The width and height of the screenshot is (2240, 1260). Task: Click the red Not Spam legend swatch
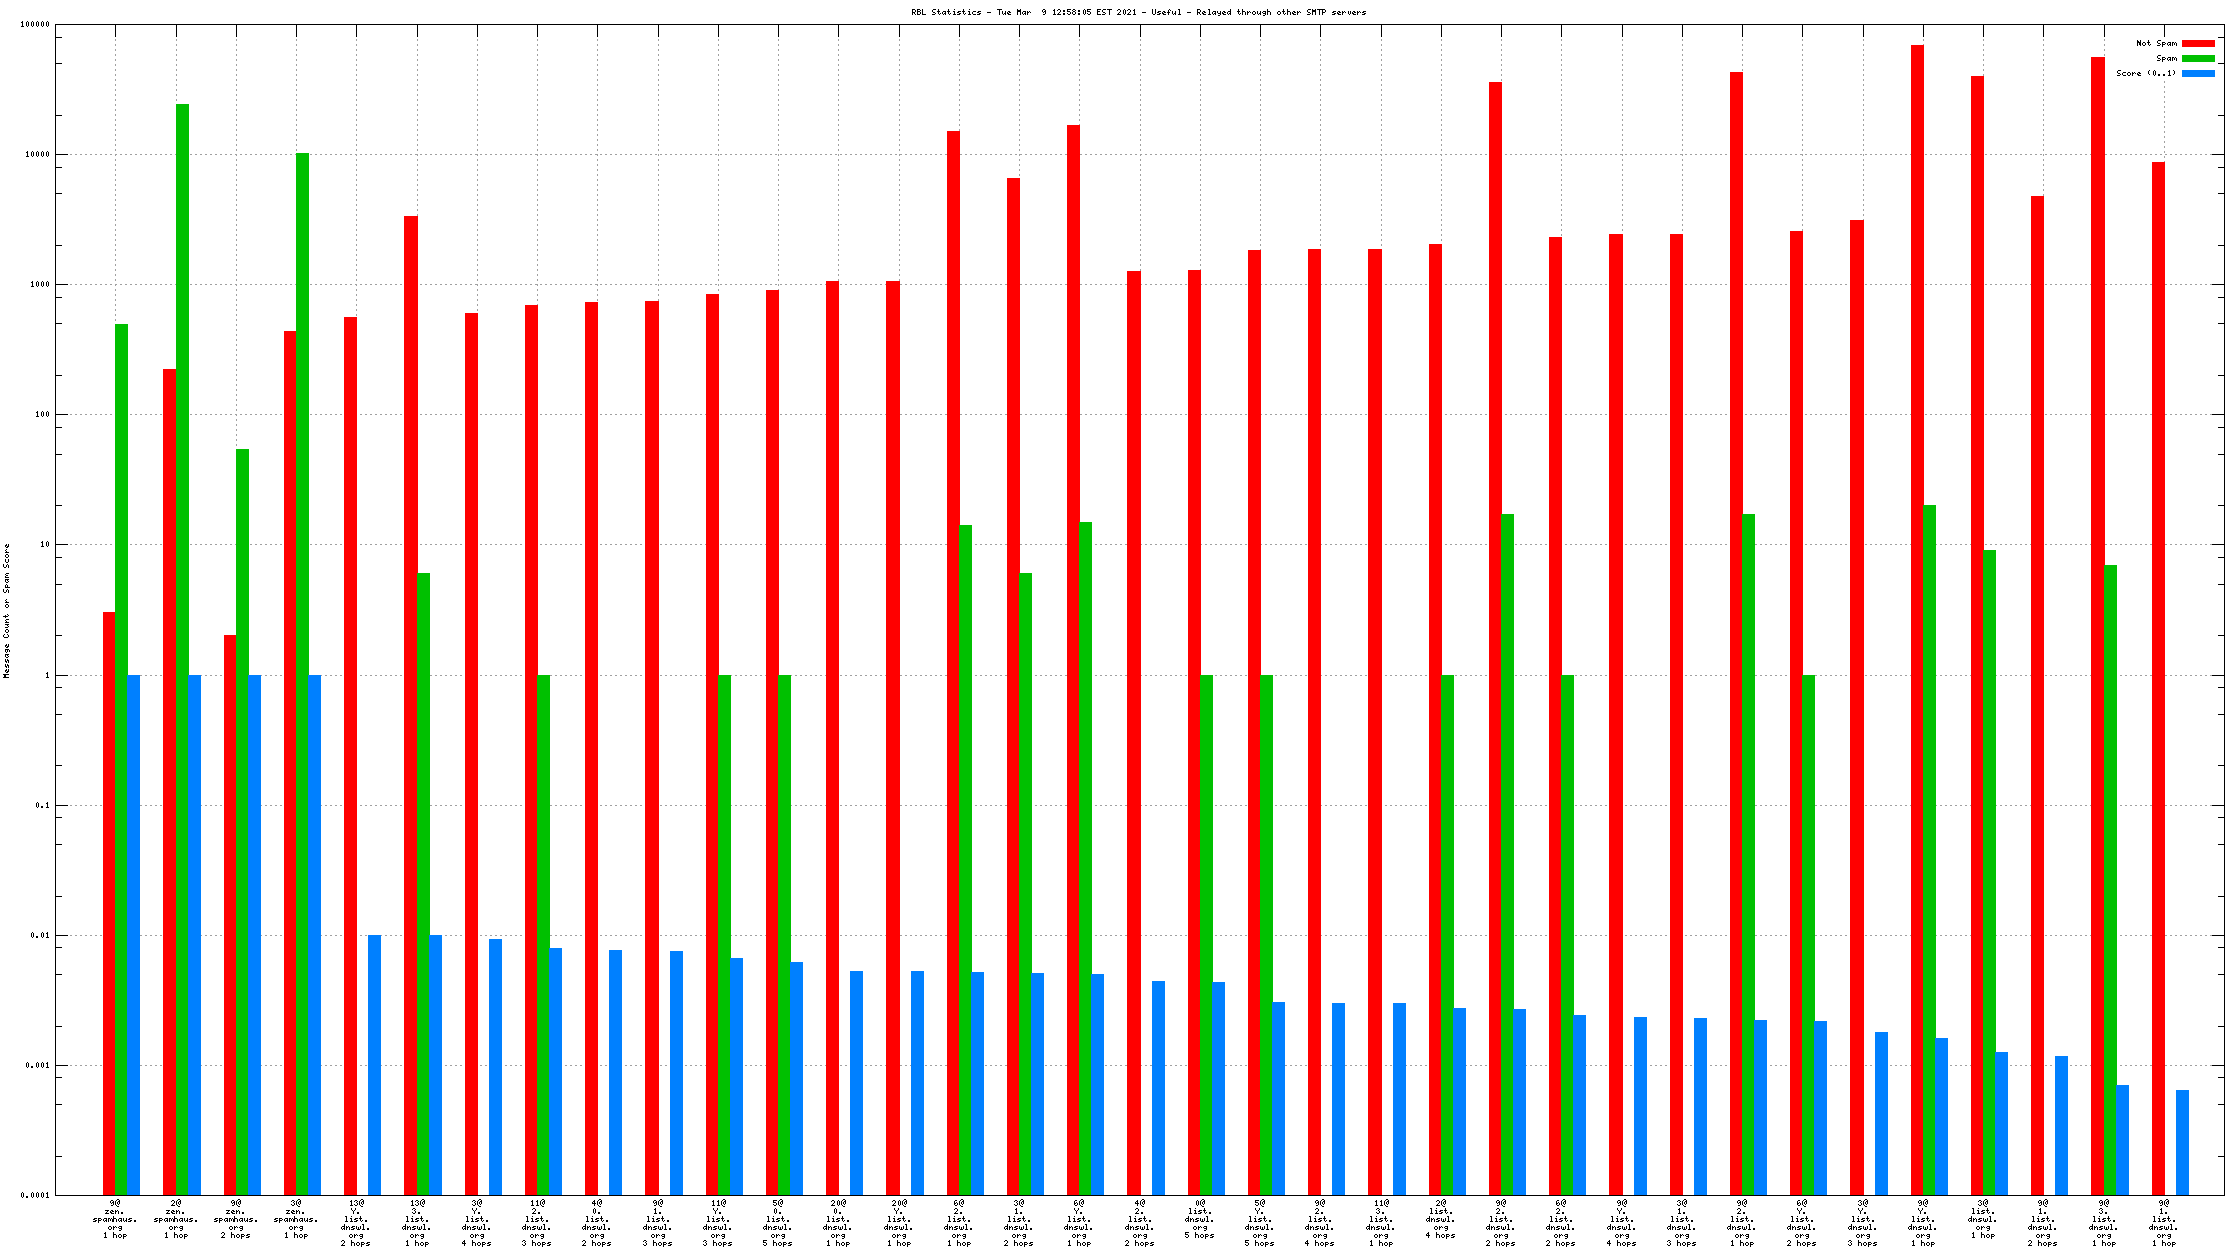[2197, 43]
